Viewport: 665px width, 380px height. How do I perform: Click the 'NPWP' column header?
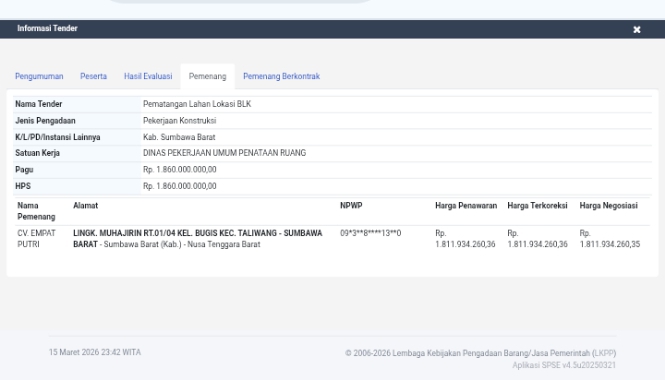pos(351,205)
